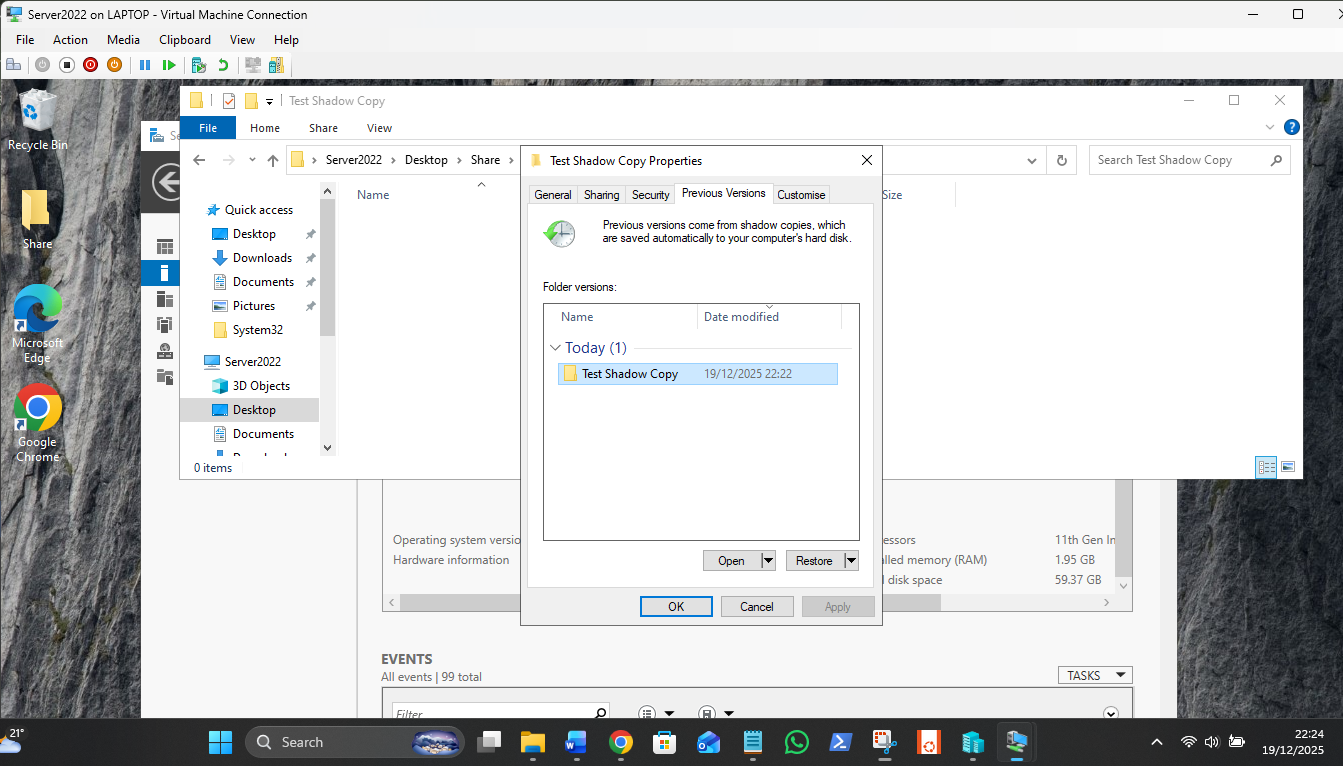Viewport: 1343px width, 766px height.
Task: Open the Clipboard menu
Action: [185, 40]
